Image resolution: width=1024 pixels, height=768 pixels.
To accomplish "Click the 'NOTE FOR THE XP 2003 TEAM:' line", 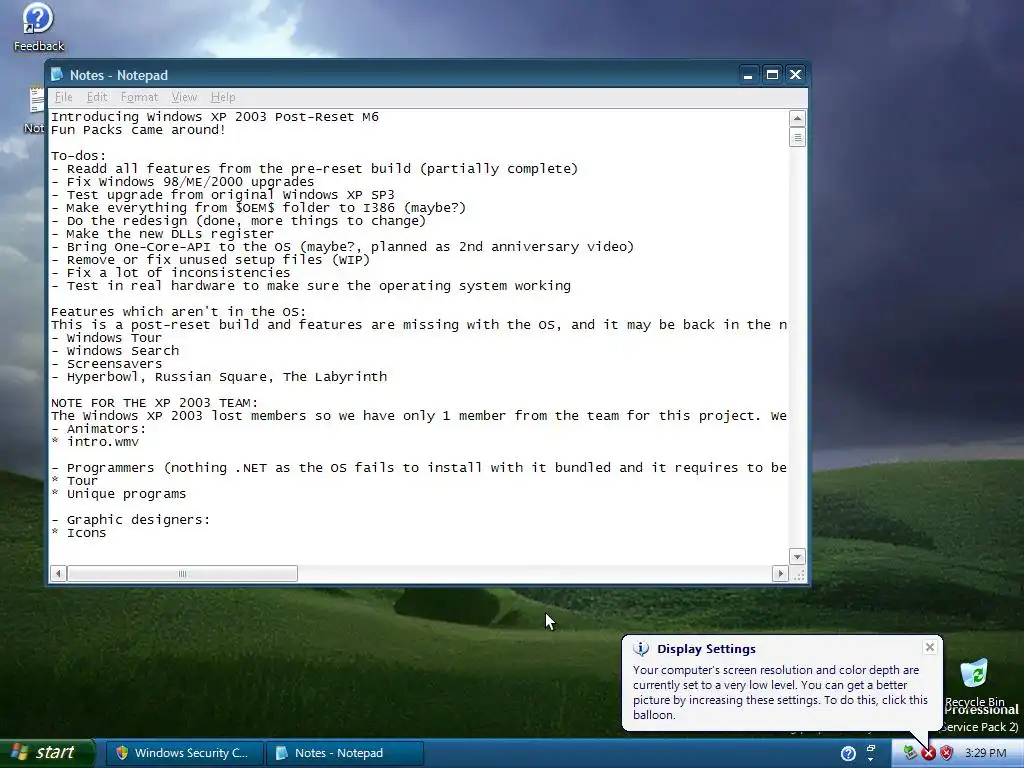I will (x=155, y=403).
